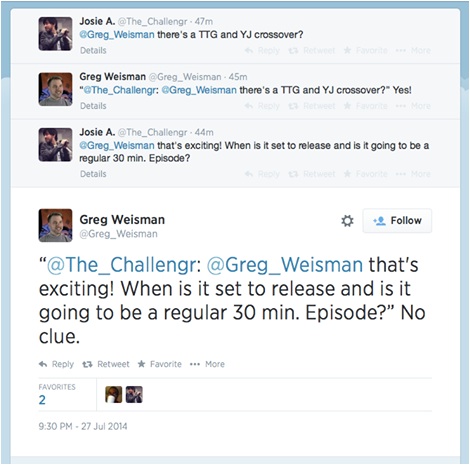Open the gear settings icon beside Follow
This screenshot has width=470, height=469.
coord(347,221)
